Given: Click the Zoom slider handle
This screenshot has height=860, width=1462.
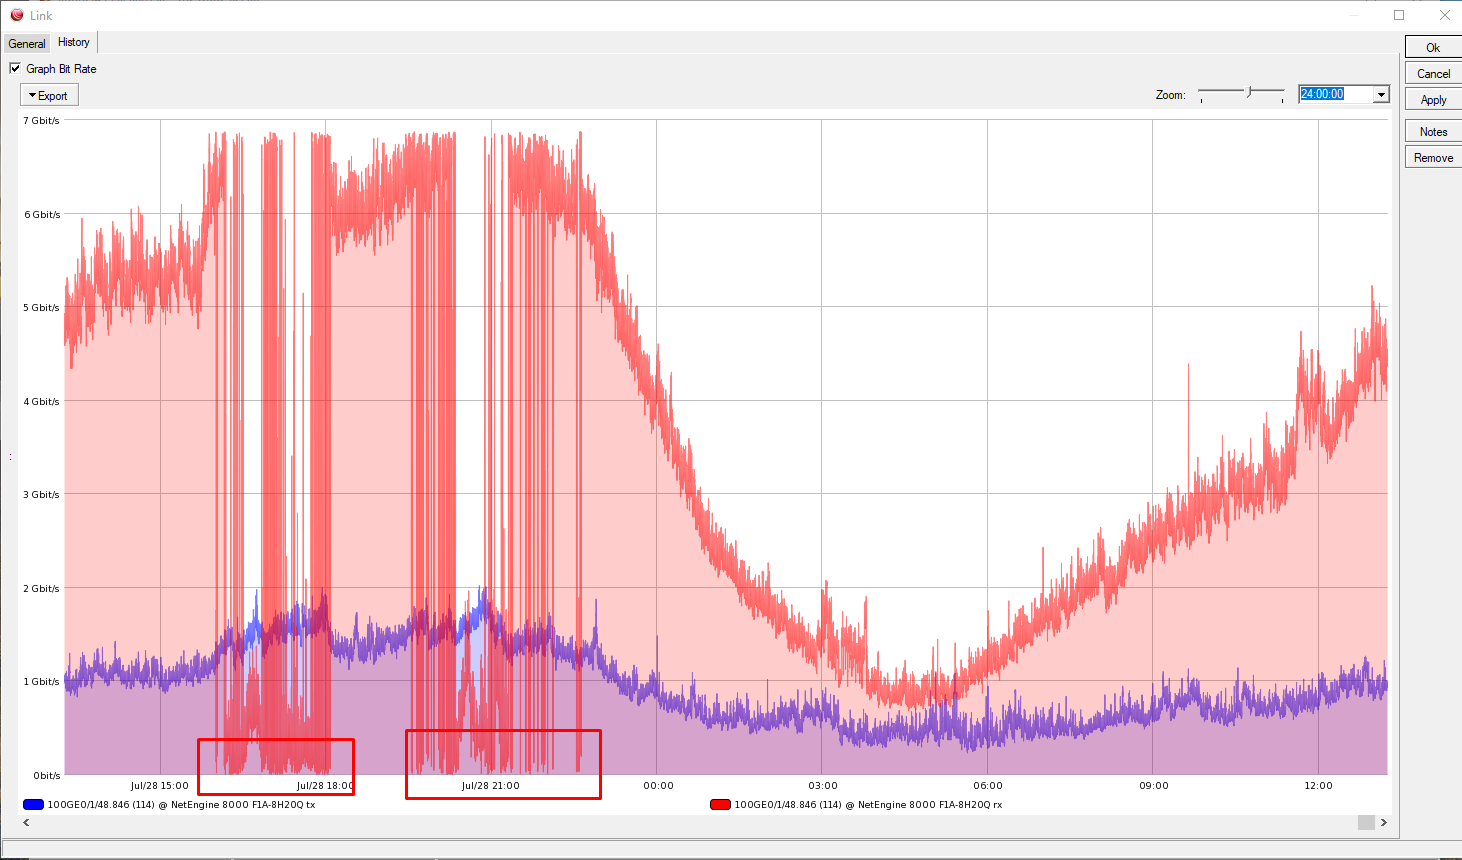Looking at the screenshot, I should tap(1249, 92).
